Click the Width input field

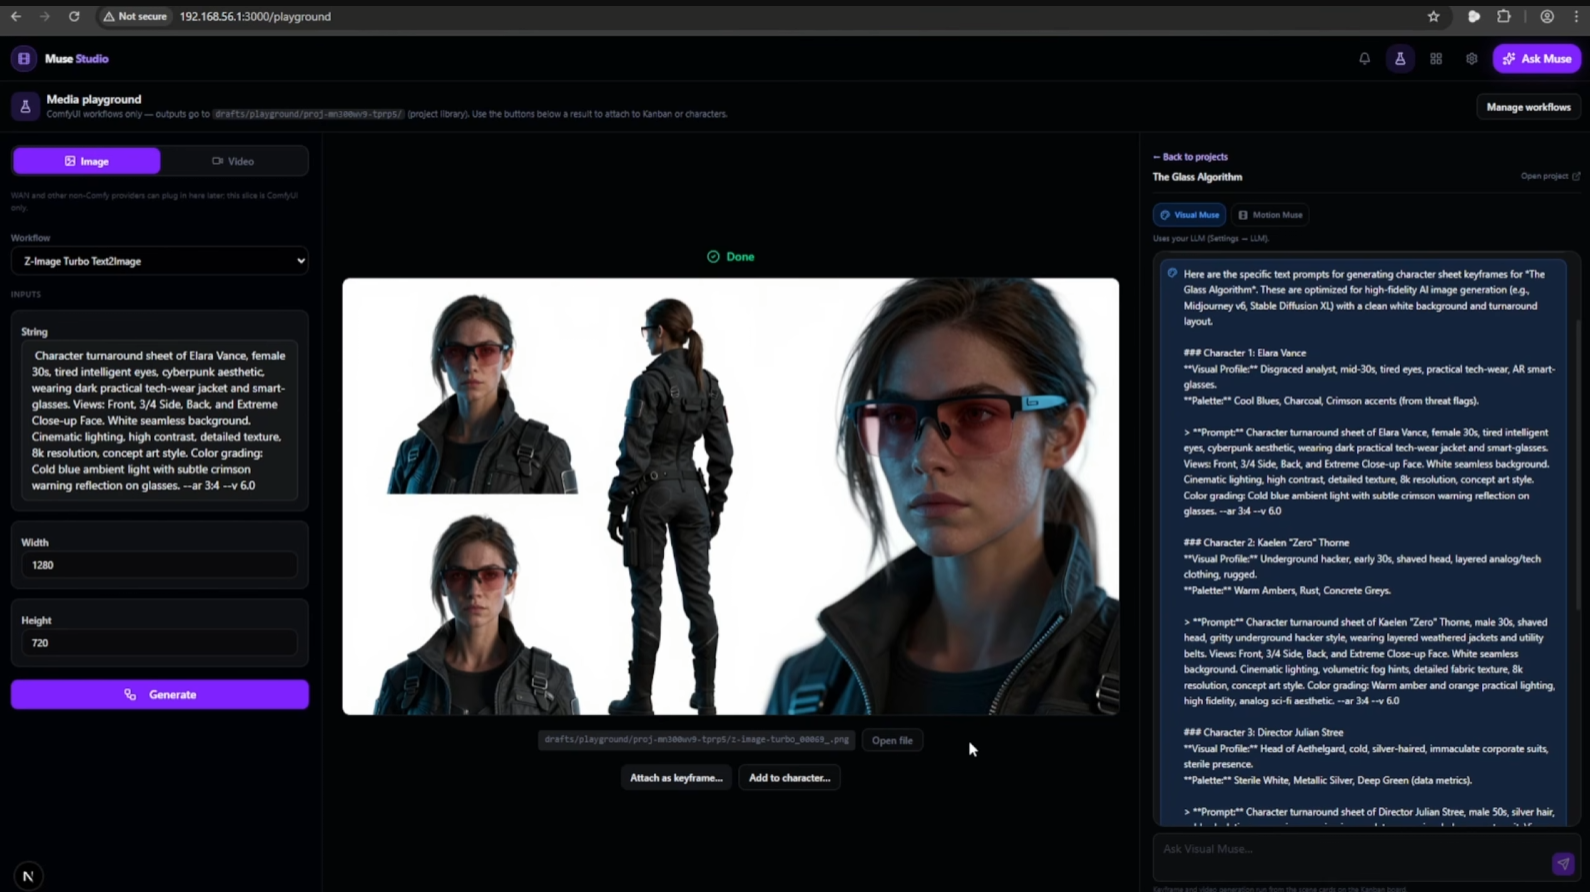coord(160,565)
